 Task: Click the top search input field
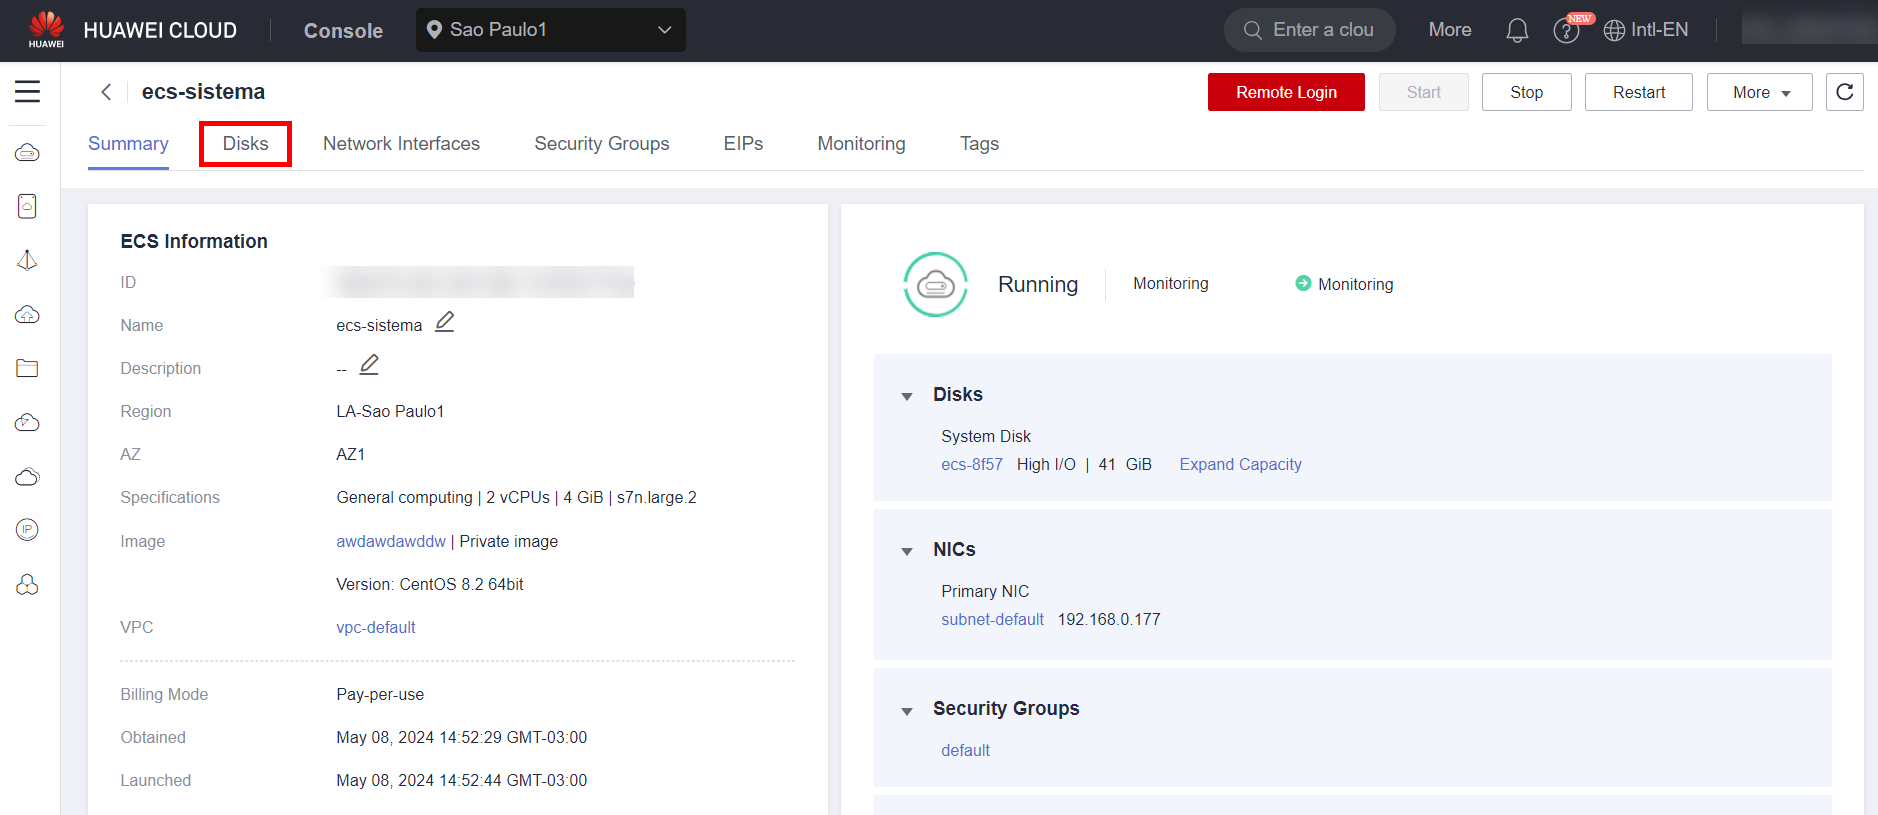tap(1322, 30)
